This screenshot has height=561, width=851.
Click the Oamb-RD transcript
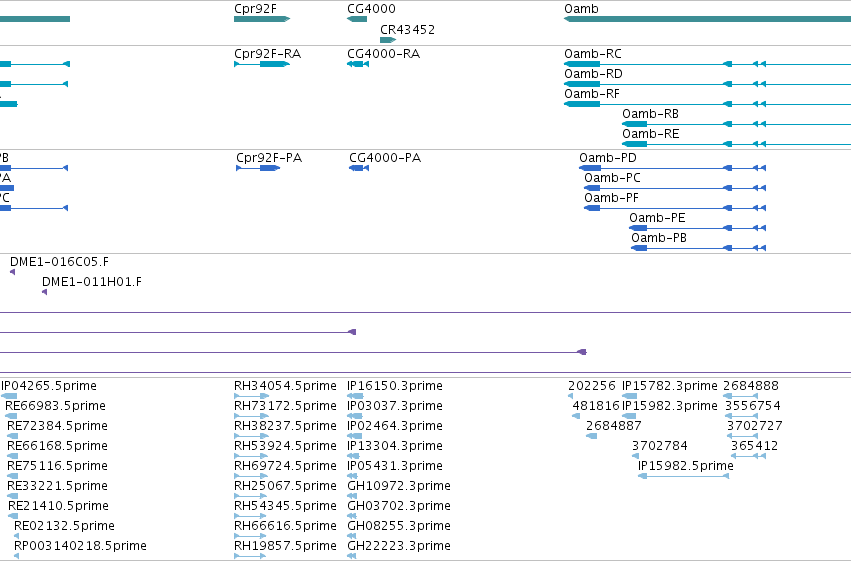coord(708,84)
